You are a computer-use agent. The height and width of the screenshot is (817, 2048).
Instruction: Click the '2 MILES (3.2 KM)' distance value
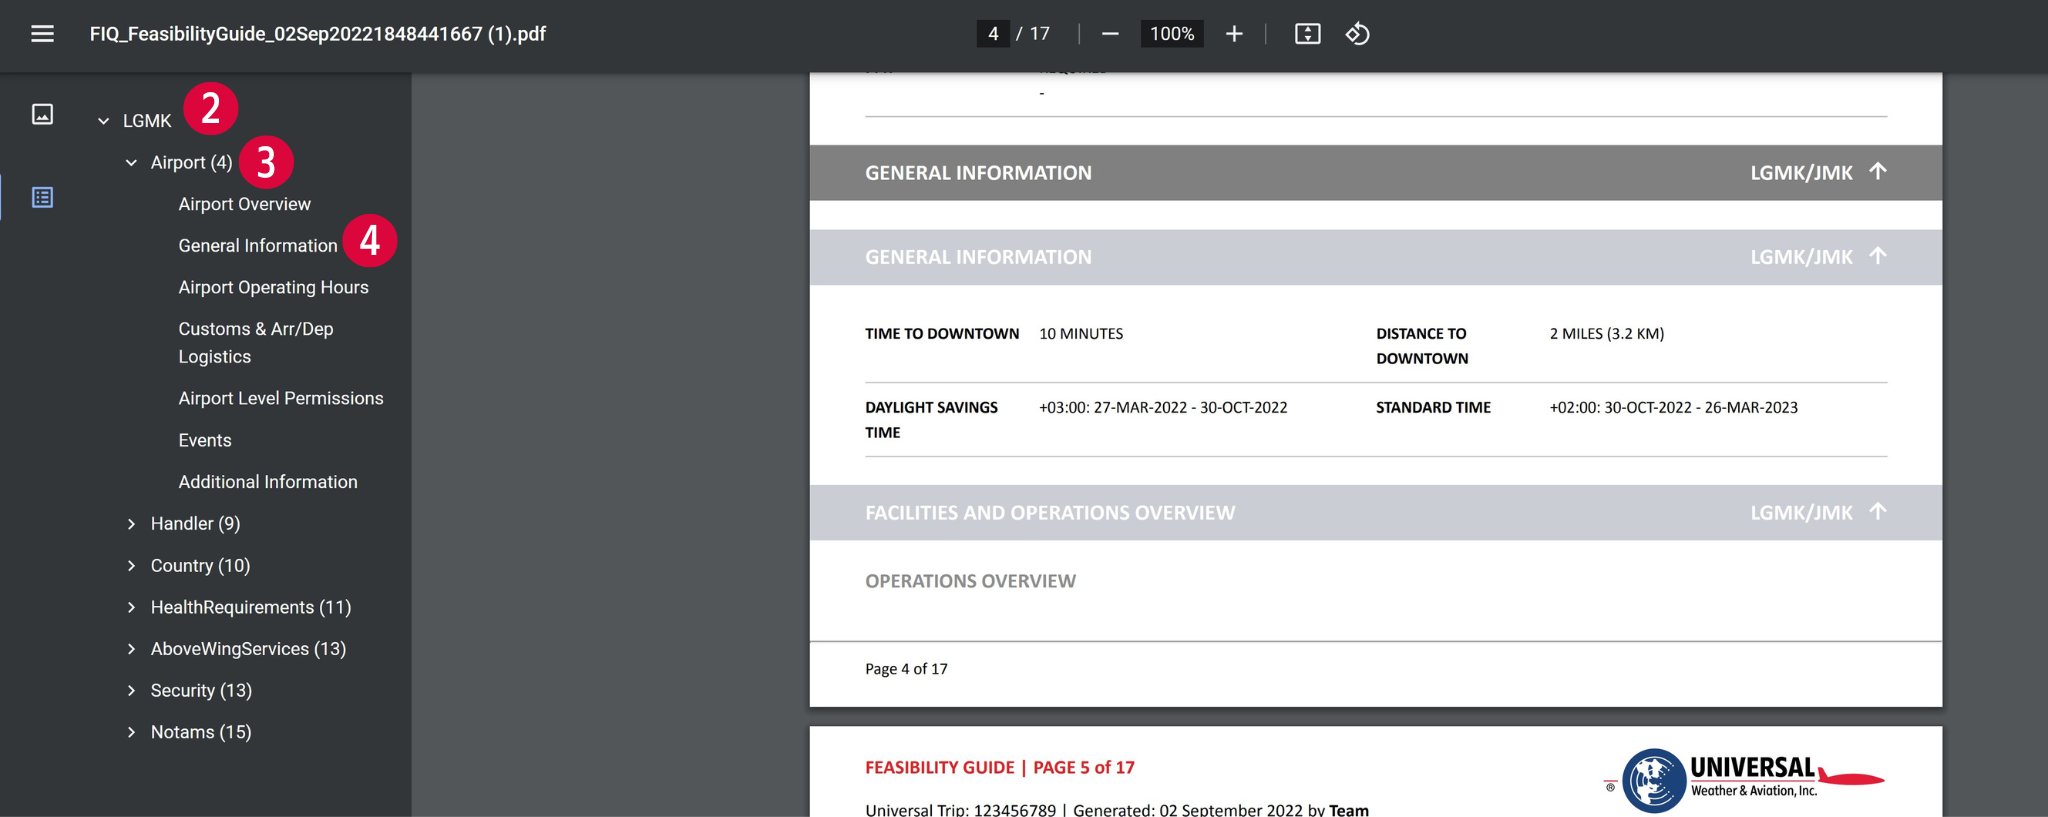point(1607,334)
